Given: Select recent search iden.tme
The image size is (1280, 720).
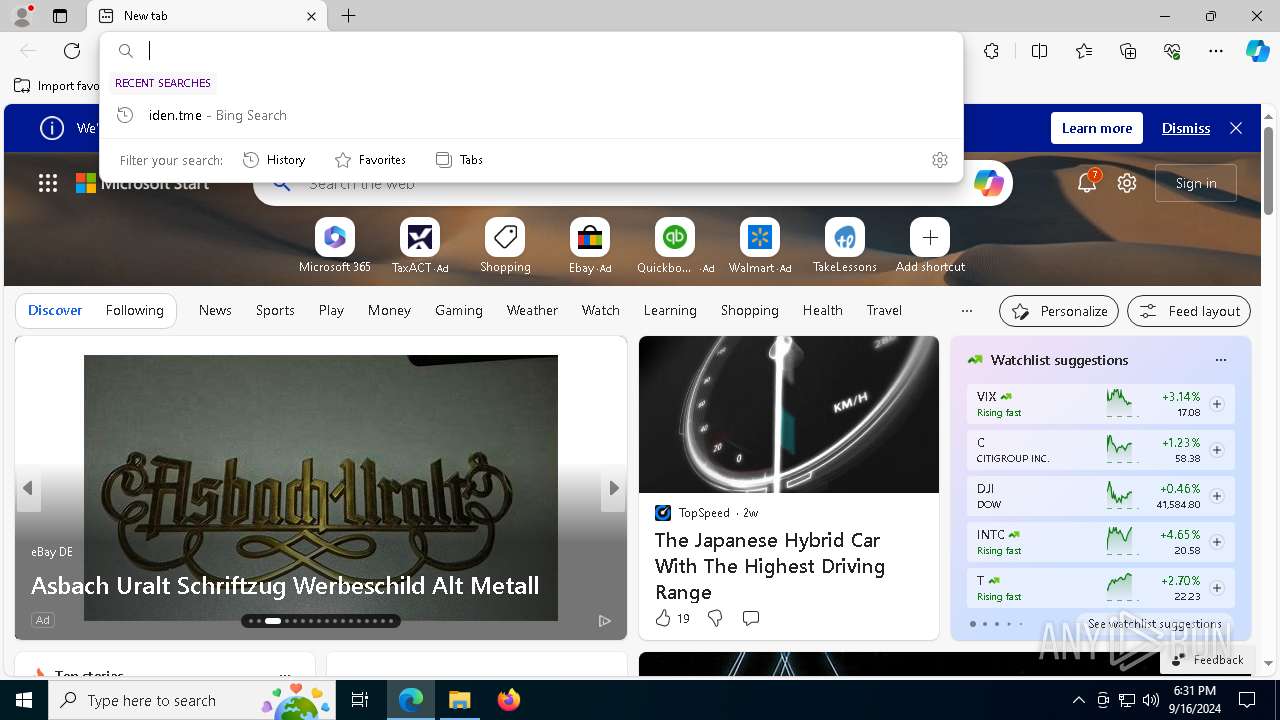Looking at the screenshot, I should (531, 115).
